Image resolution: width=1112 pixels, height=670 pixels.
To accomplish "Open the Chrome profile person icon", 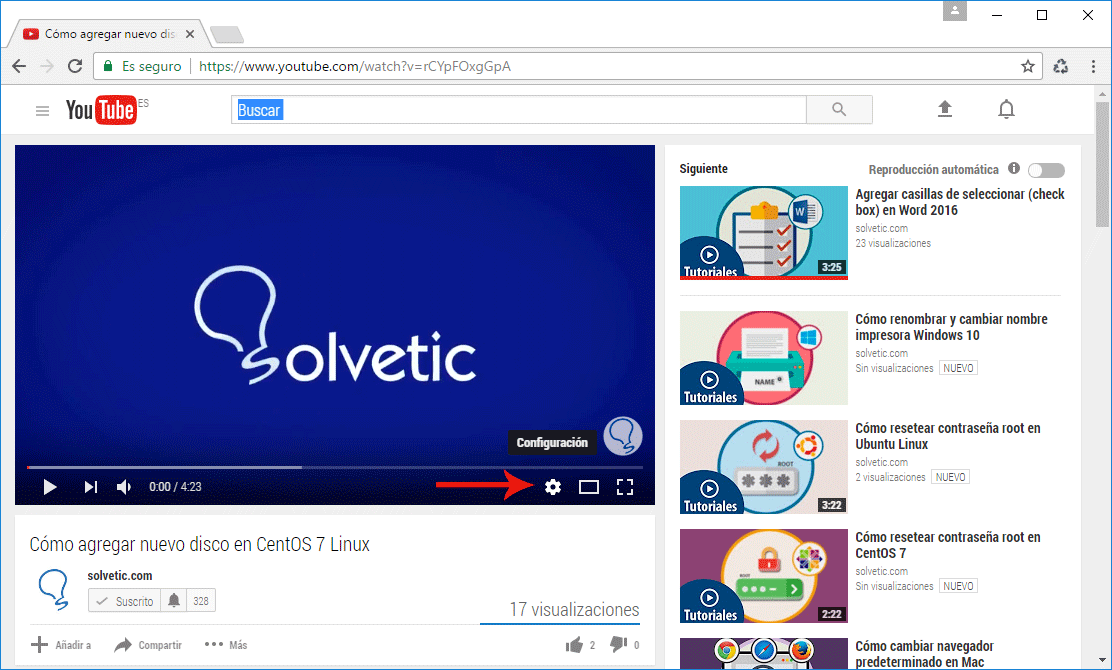I will (955, 11).
